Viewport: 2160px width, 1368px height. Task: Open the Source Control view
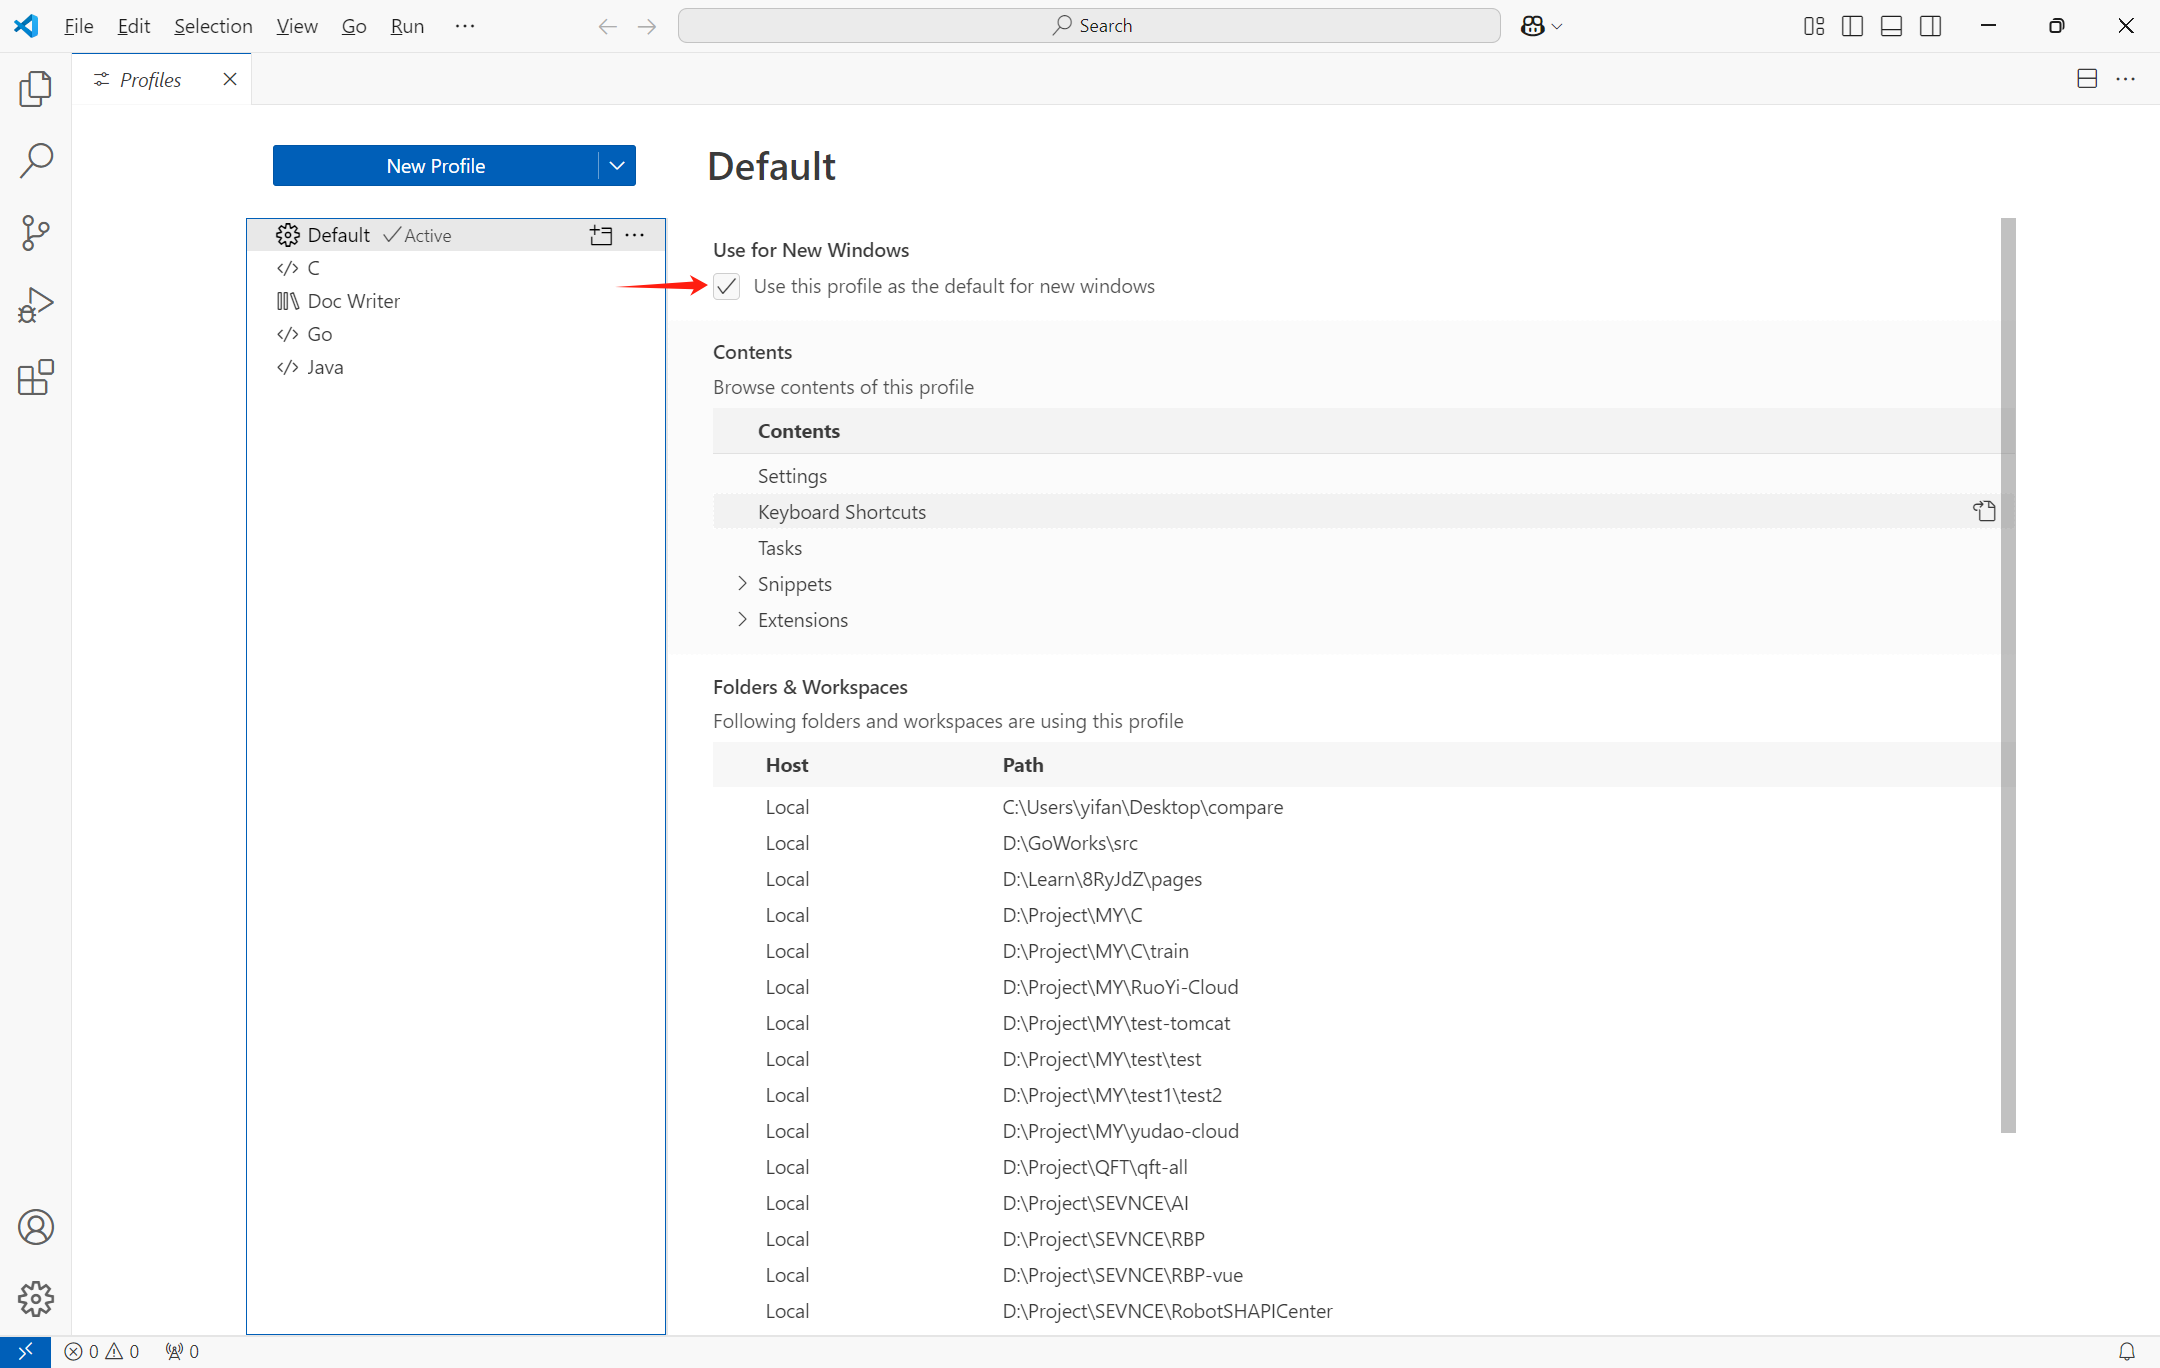(x=35, y=233)
